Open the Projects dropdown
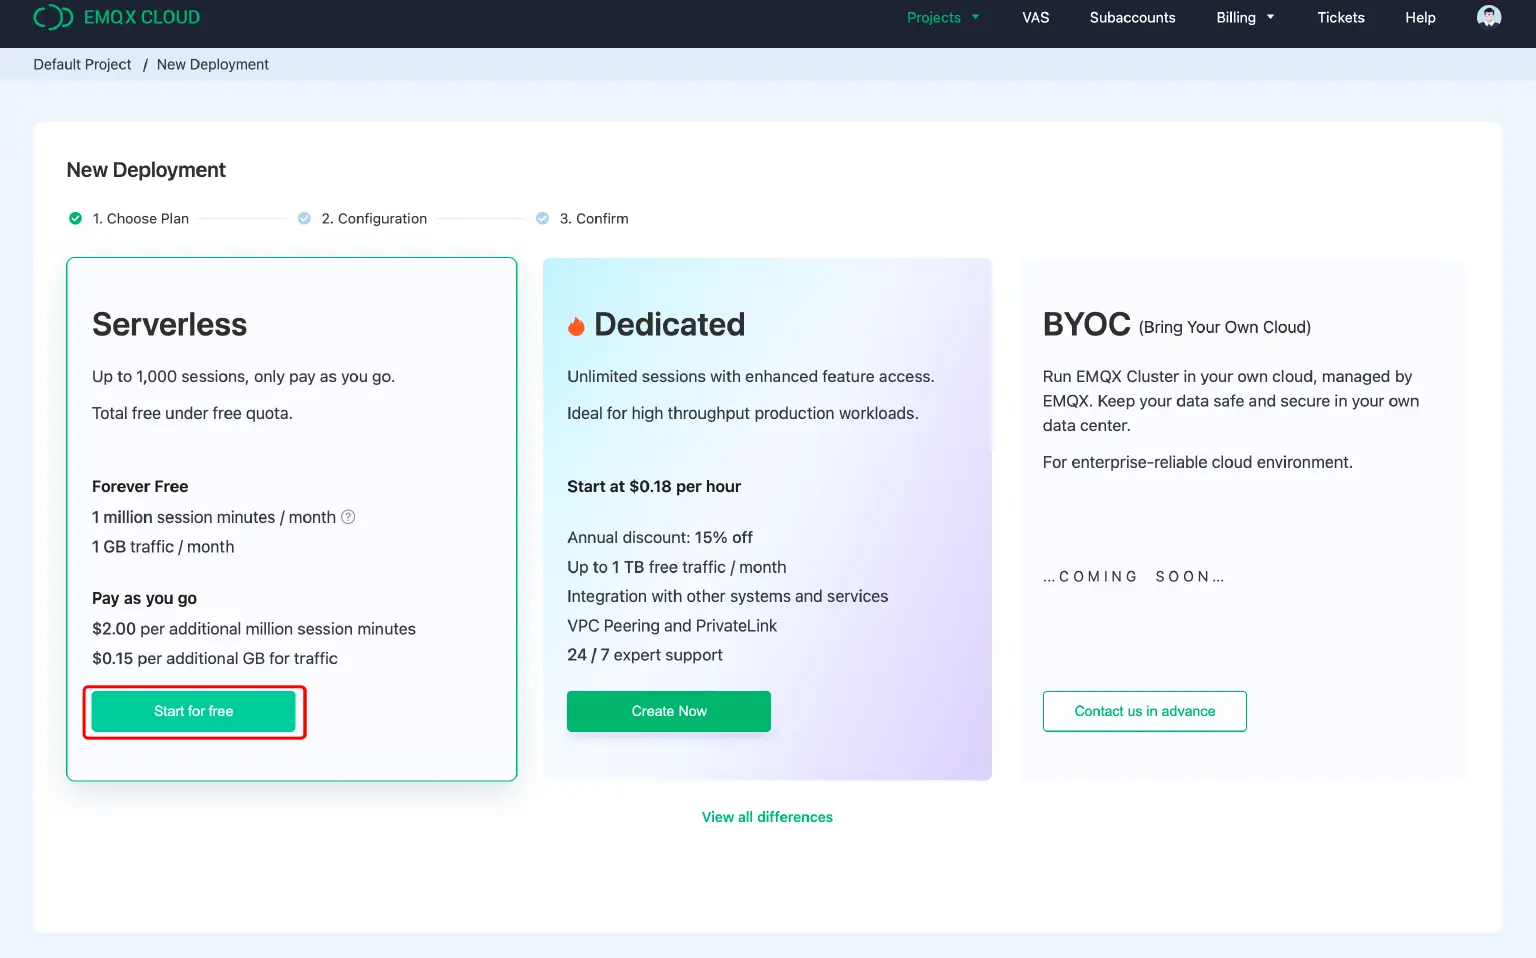 (935, 17)
